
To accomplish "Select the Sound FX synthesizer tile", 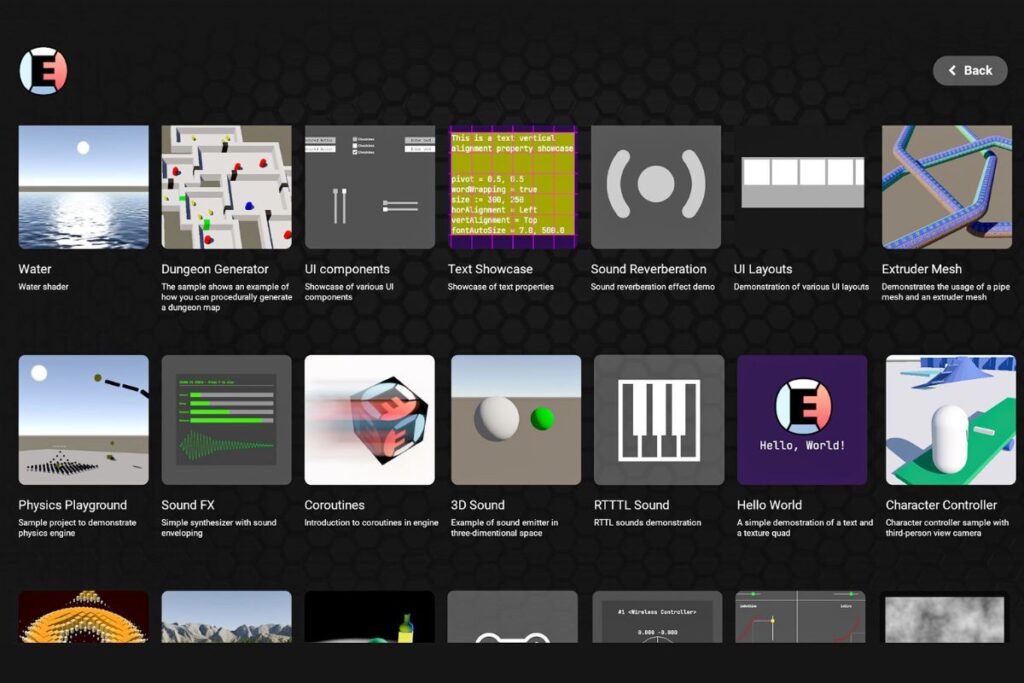I will [x=226, y=420].
